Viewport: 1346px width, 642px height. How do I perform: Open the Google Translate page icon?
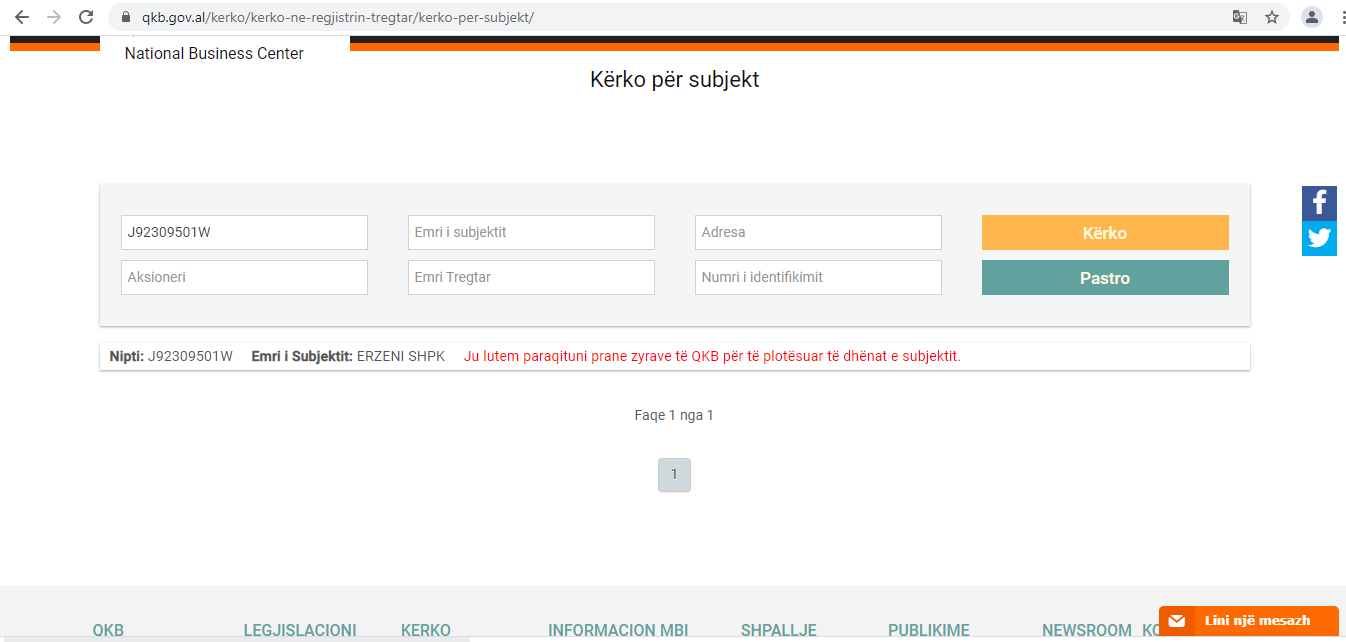1240,17
